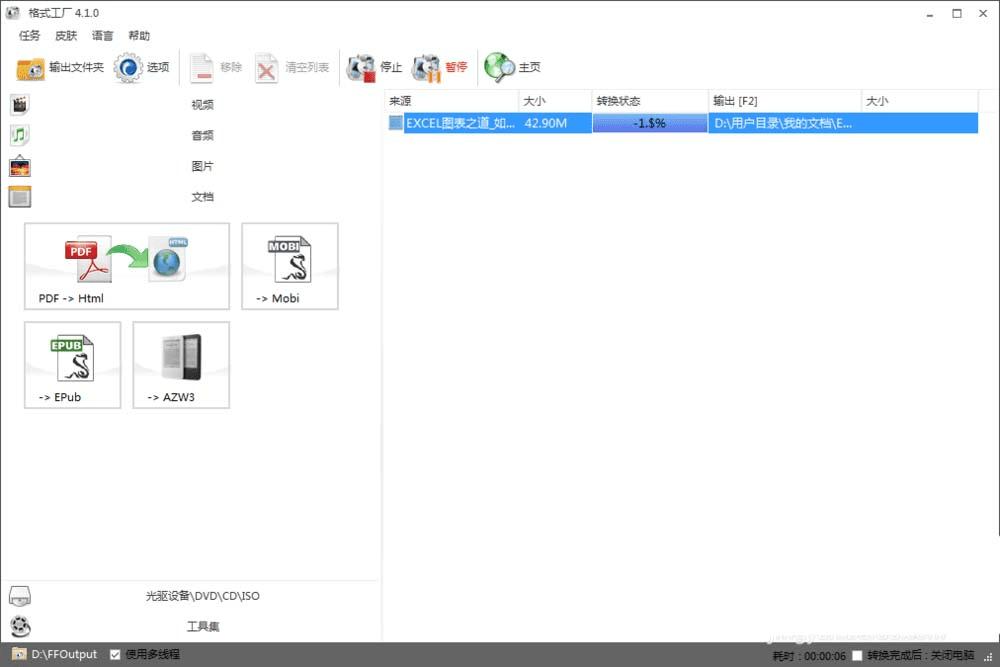
Task: Open the options (选项) gear icon
Action: pos(128,68)
